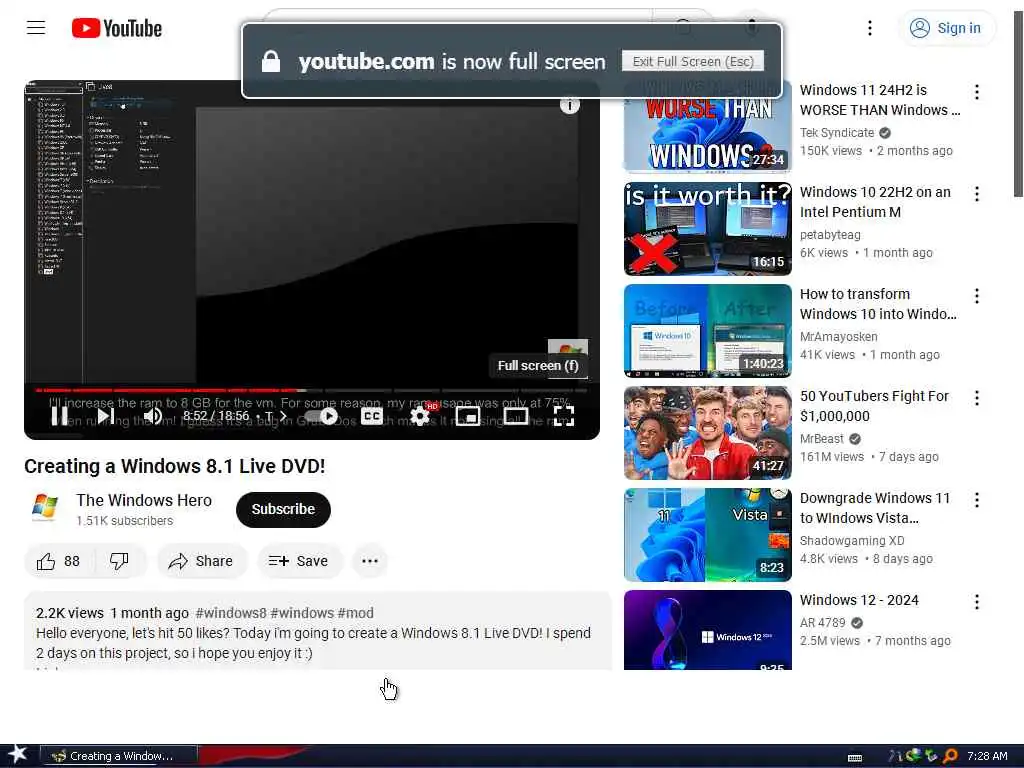Open the header settings three-dot menu
The image size is (1024, 768).
point(869,28)
